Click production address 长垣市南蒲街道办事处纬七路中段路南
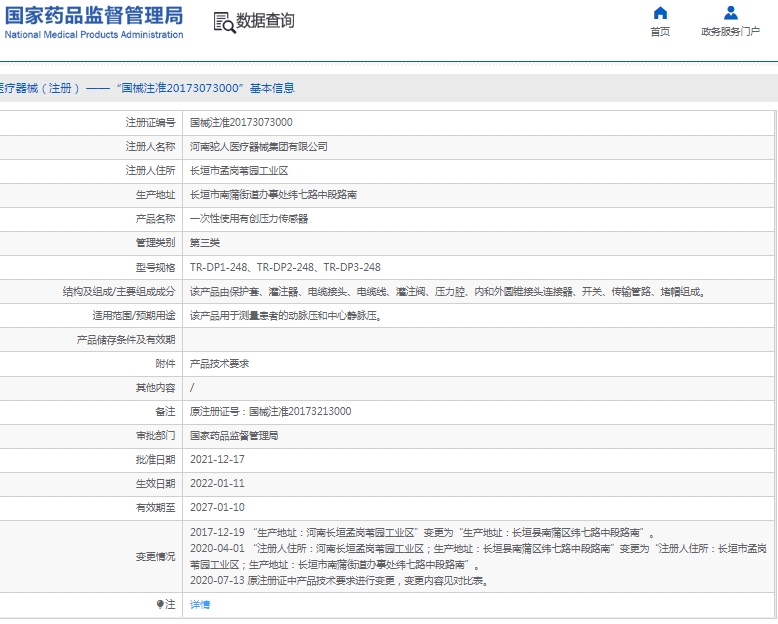 coord(273,195)
